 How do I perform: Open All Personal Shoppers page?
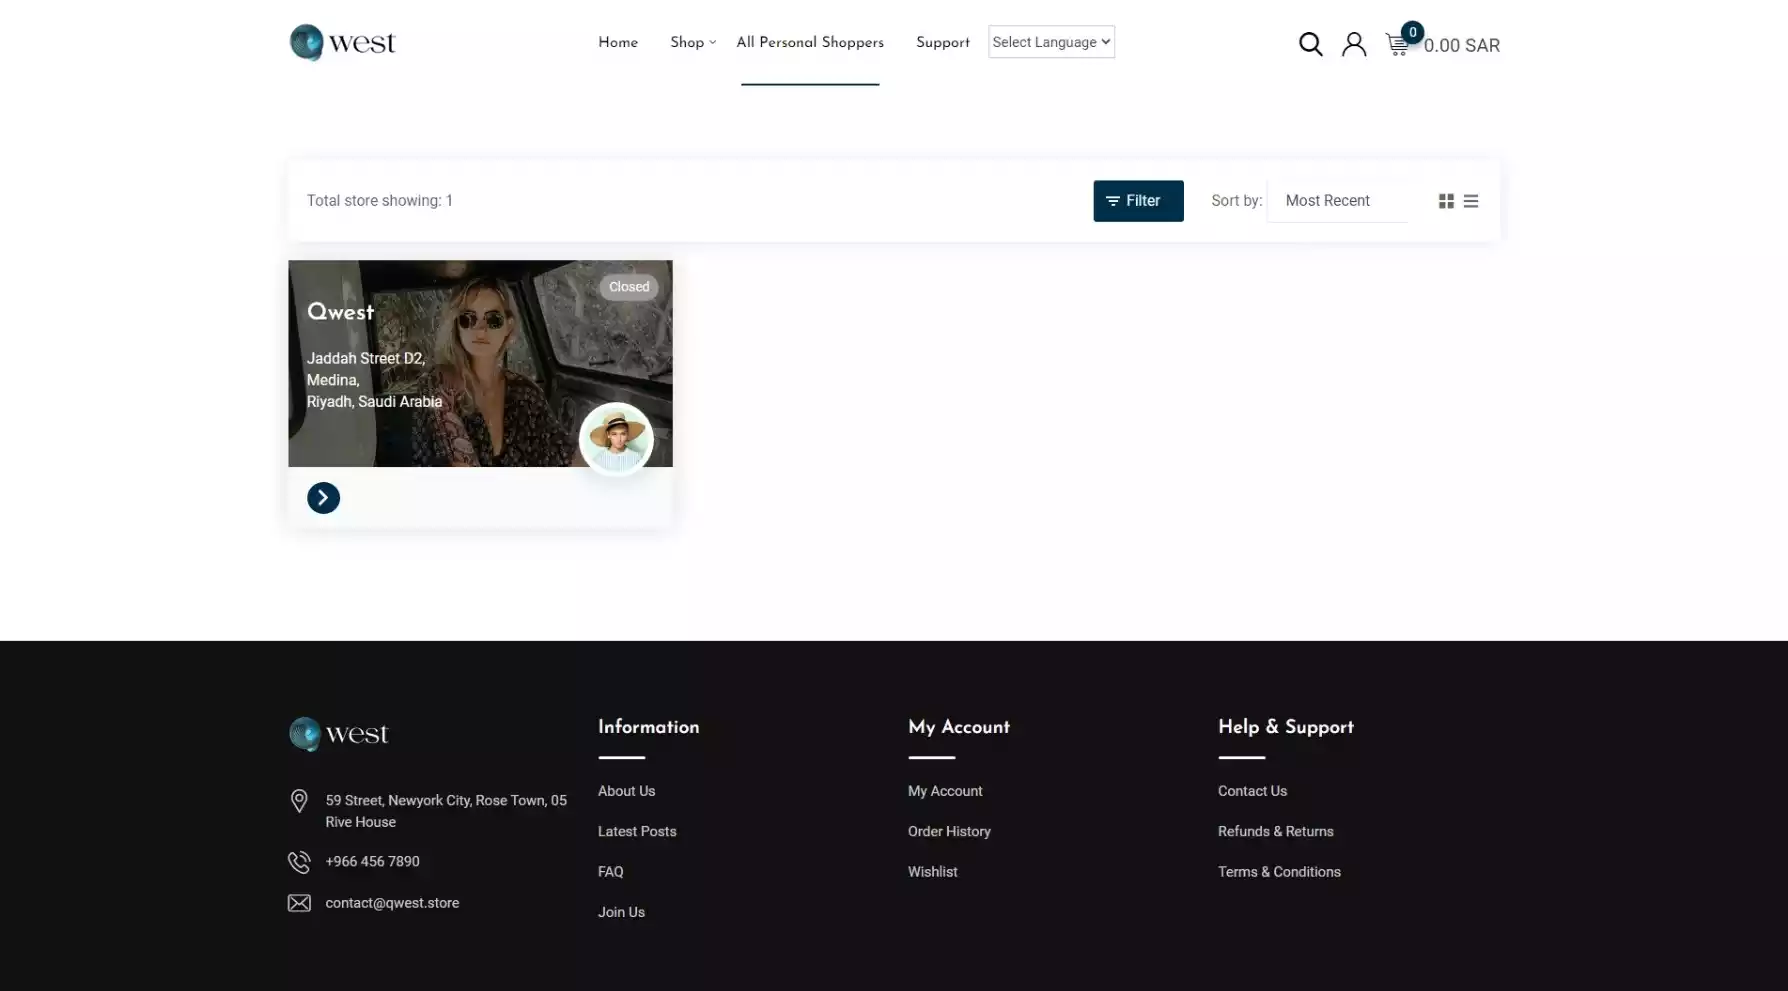point(810,42)
